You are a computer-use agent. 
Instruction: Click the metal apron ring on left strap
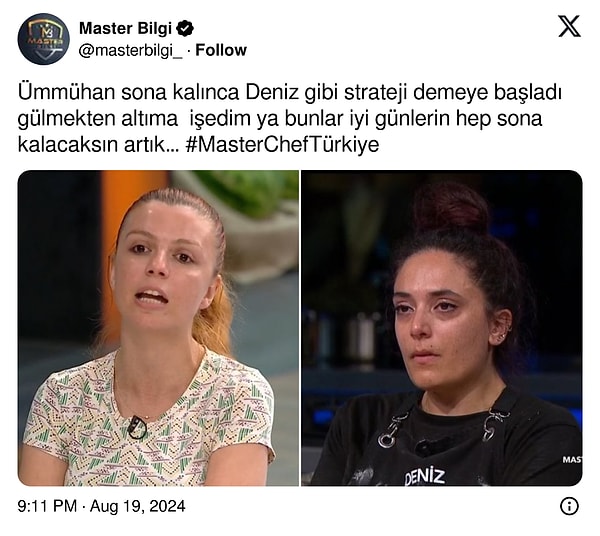[386, 440]
